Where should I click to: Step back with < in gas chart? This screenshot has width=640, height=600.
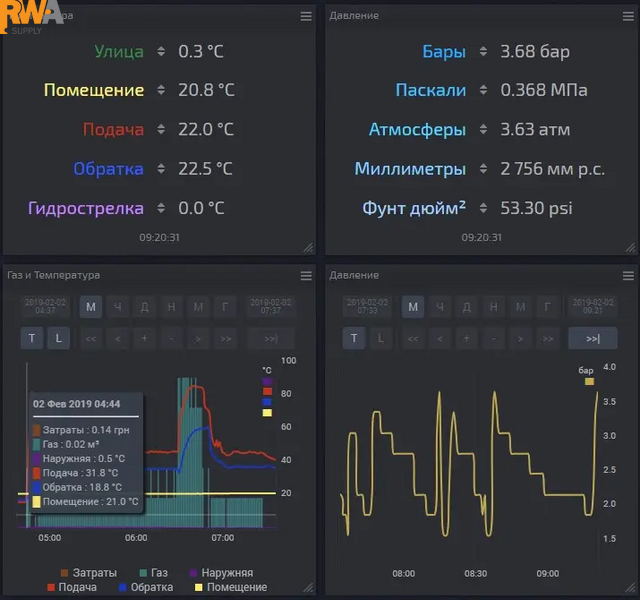(118, 338)
